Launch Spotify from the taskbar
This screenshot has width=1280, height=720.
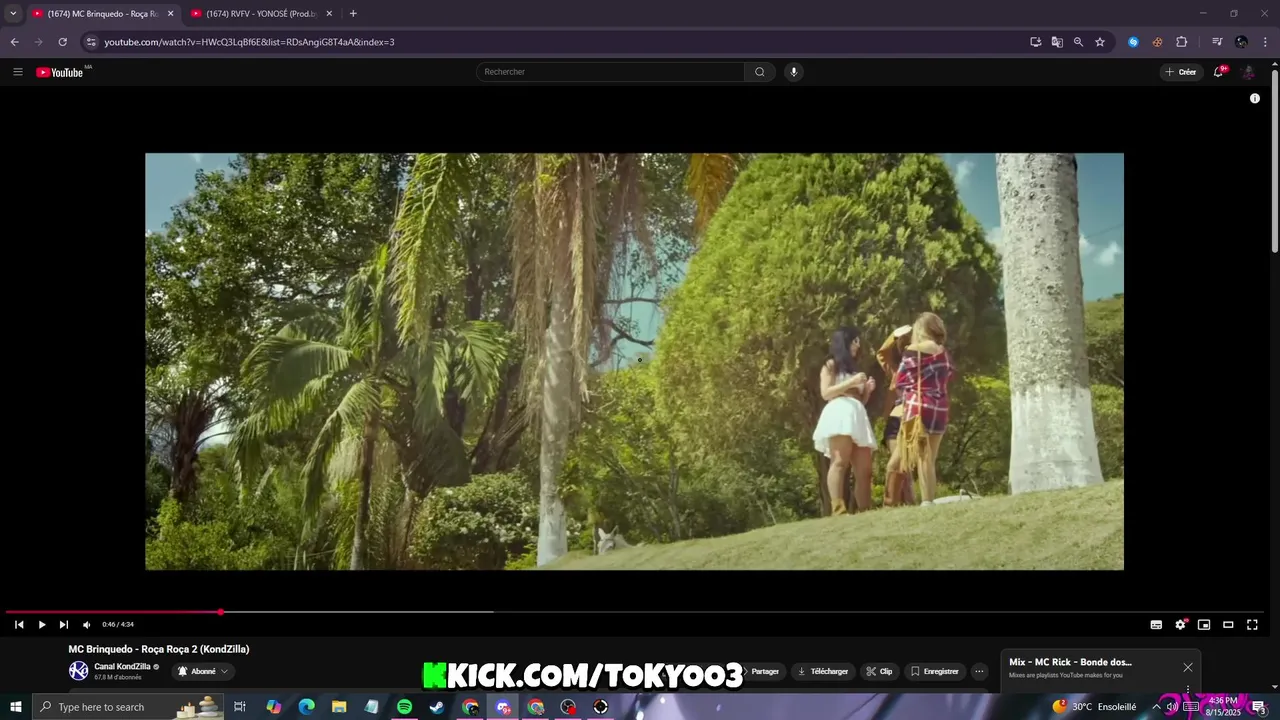pos(404,707)
